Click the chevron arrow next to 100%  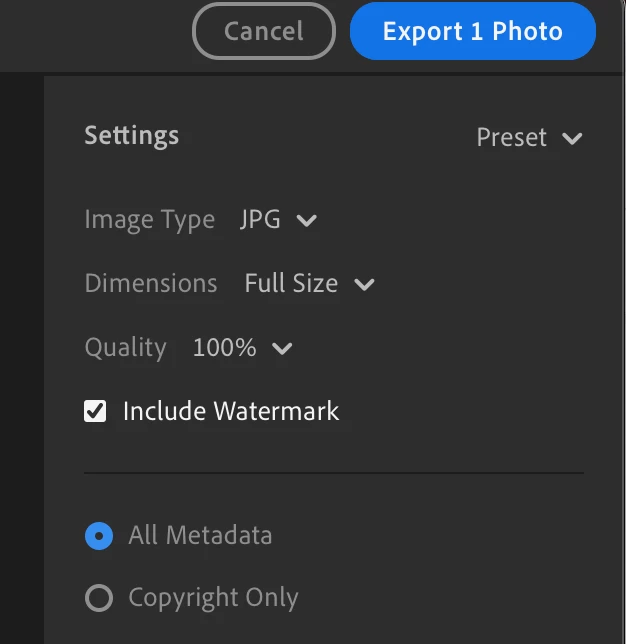tap(283, 349)
